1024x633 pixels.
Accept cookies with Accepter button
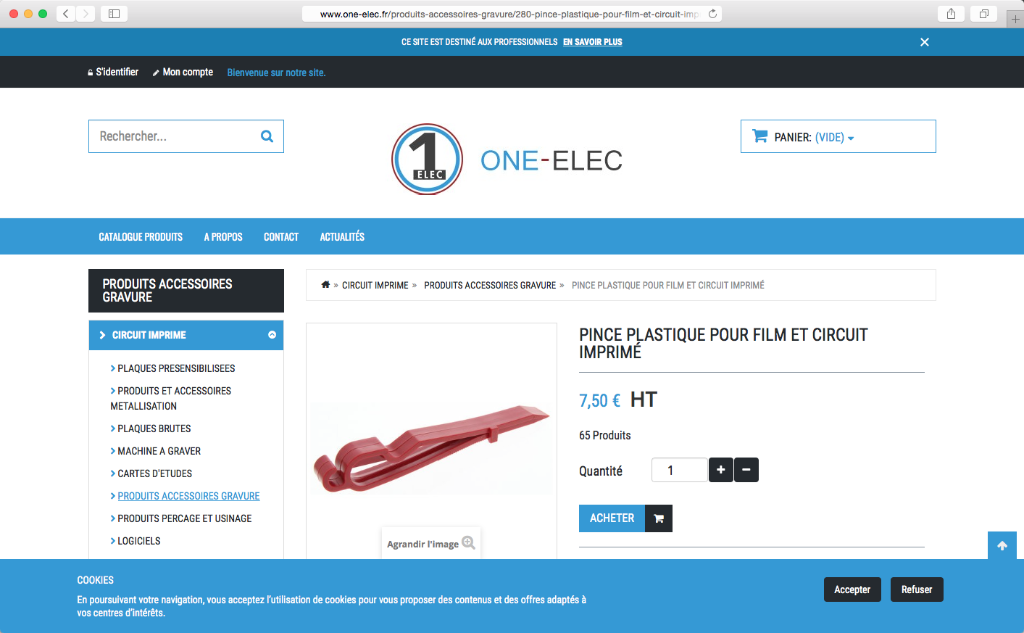[852, 589]
